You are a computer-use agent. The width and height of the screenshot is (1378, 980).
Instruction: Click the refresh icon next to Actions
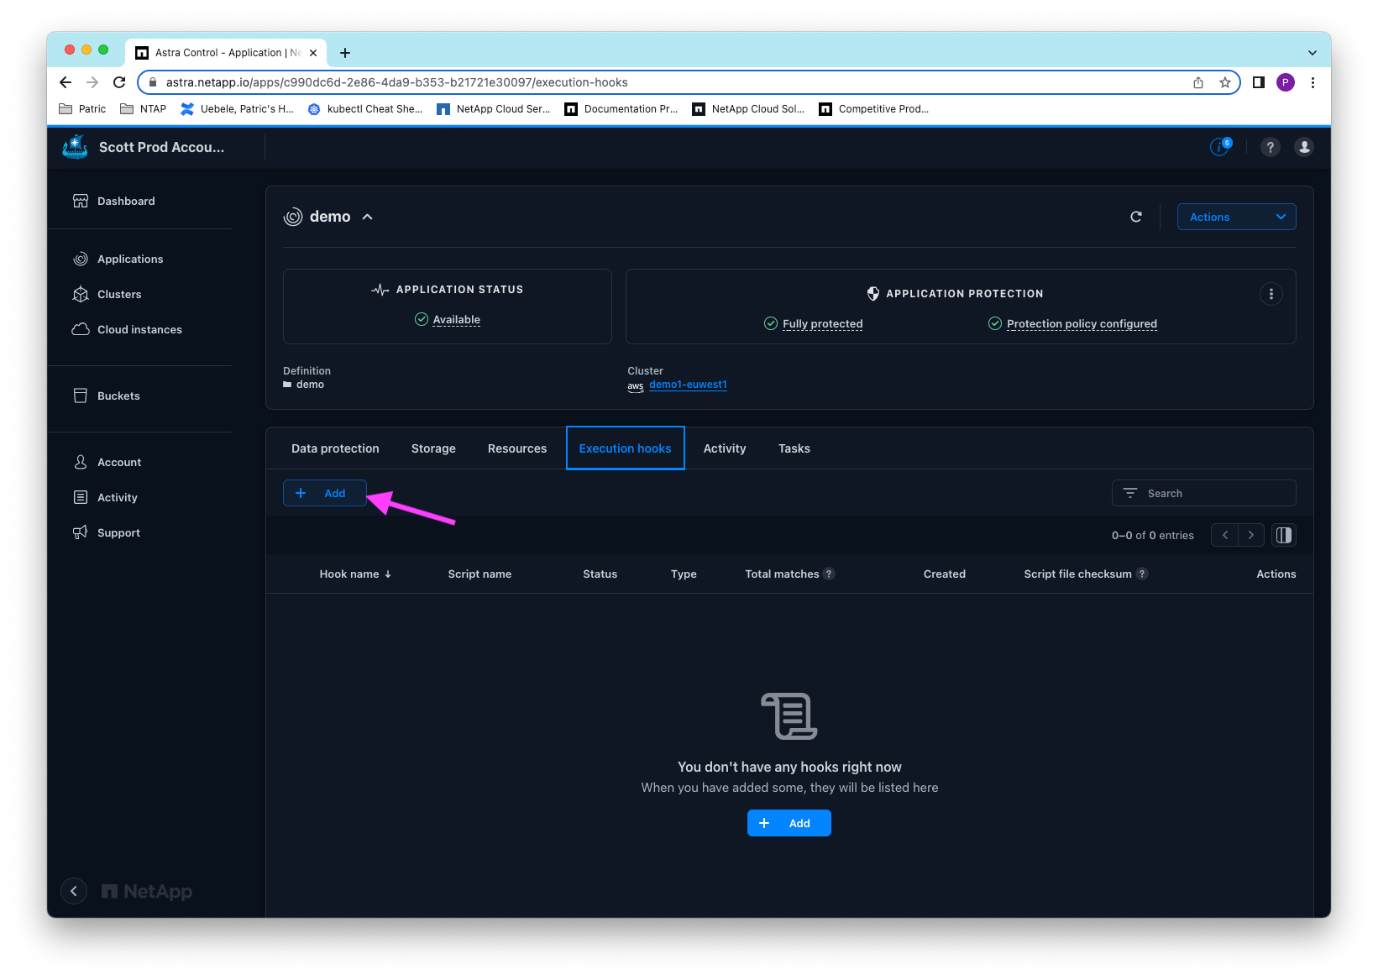pyautogui.click(x=1135, y=217)
